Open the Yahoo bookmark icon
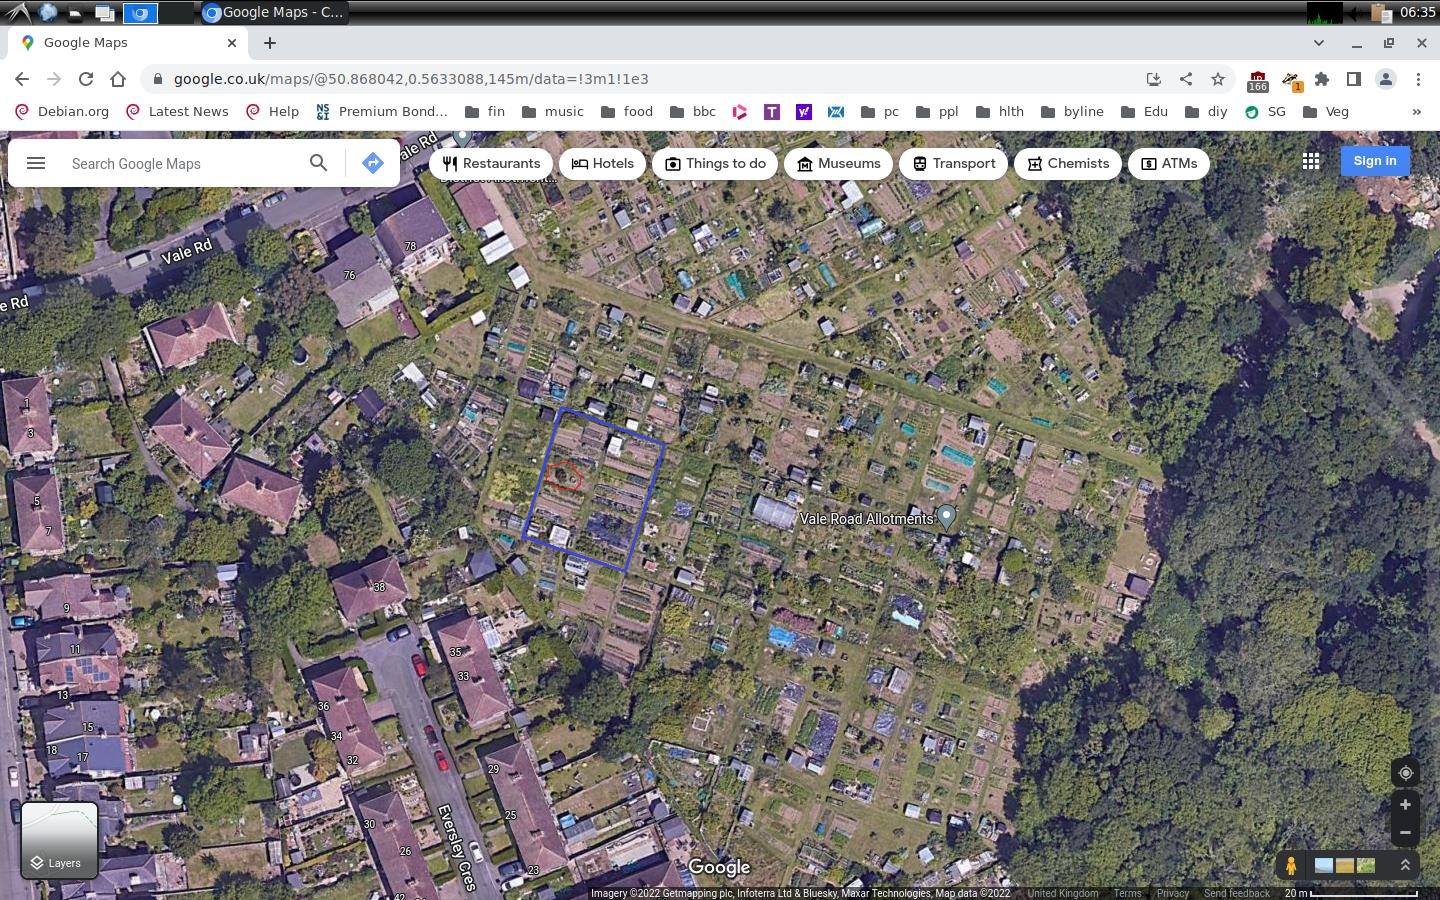1440x900 pixels. click(804, 111)
